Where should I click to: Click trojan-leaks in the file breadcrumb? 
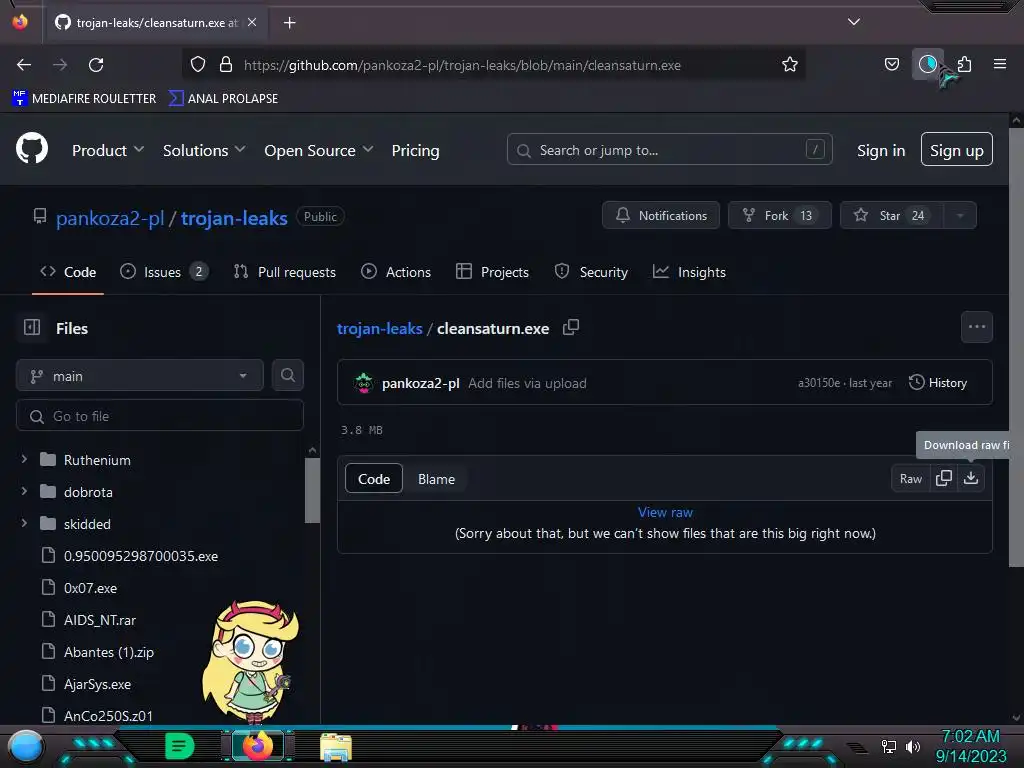tap(379, 328)
